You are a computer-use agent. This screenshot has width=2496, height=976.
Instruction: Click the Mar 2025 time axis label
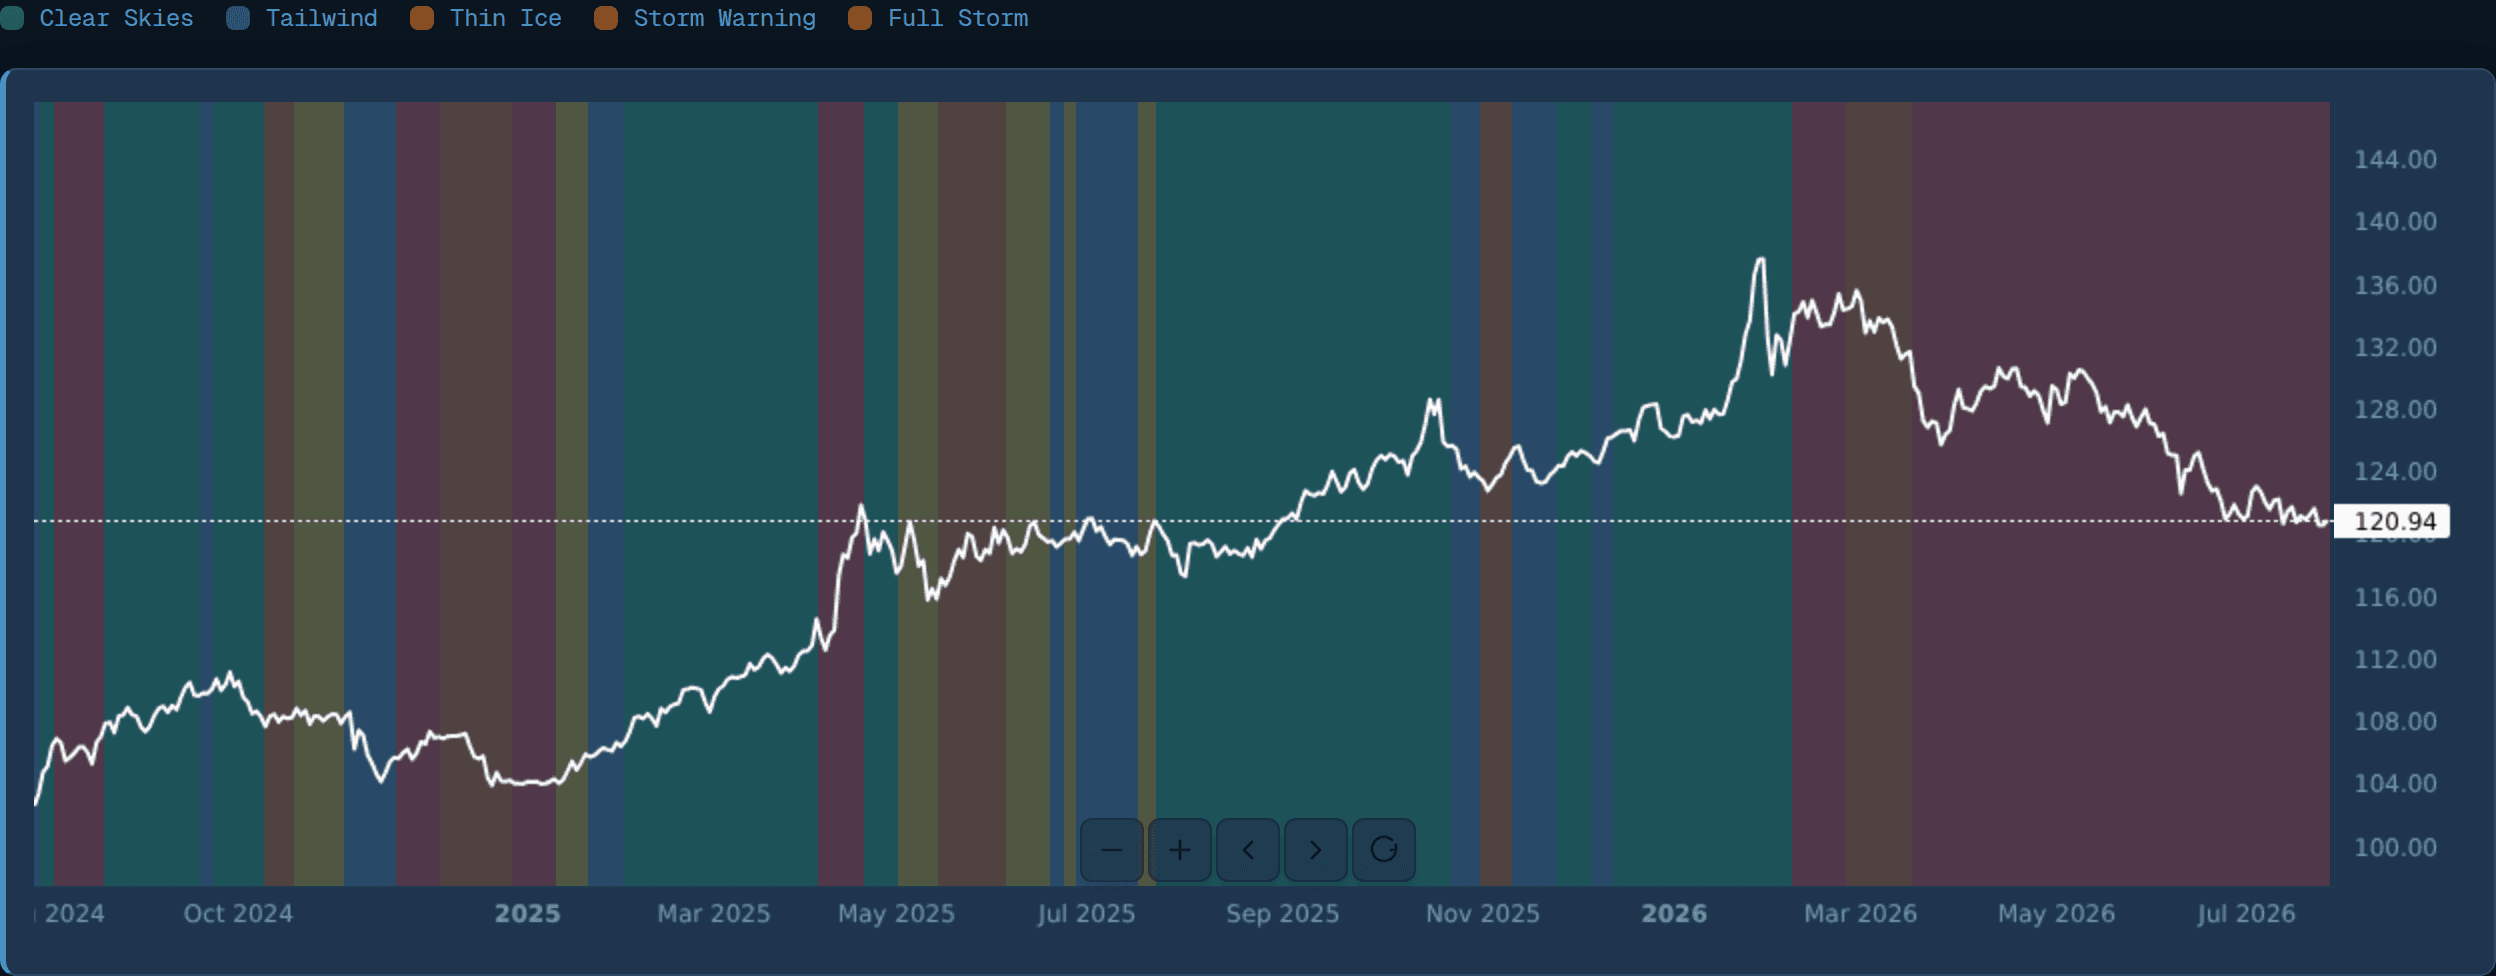point(714,914)
